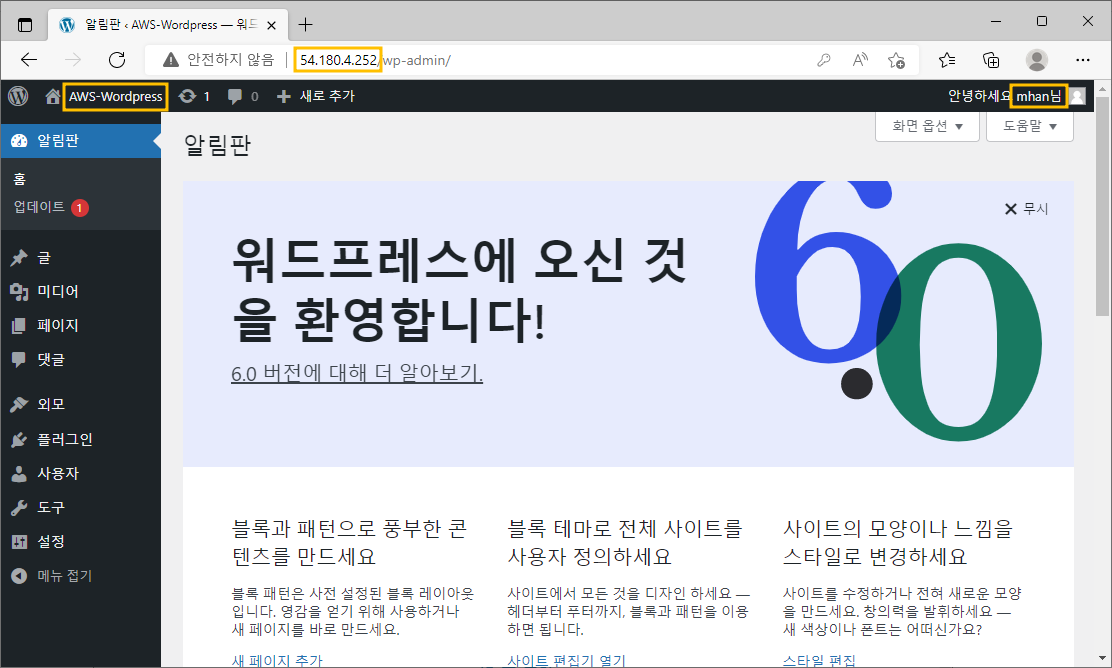1112x668 pixels.
Task: Open the 외모 appearance menu
Action: [80, 404]
